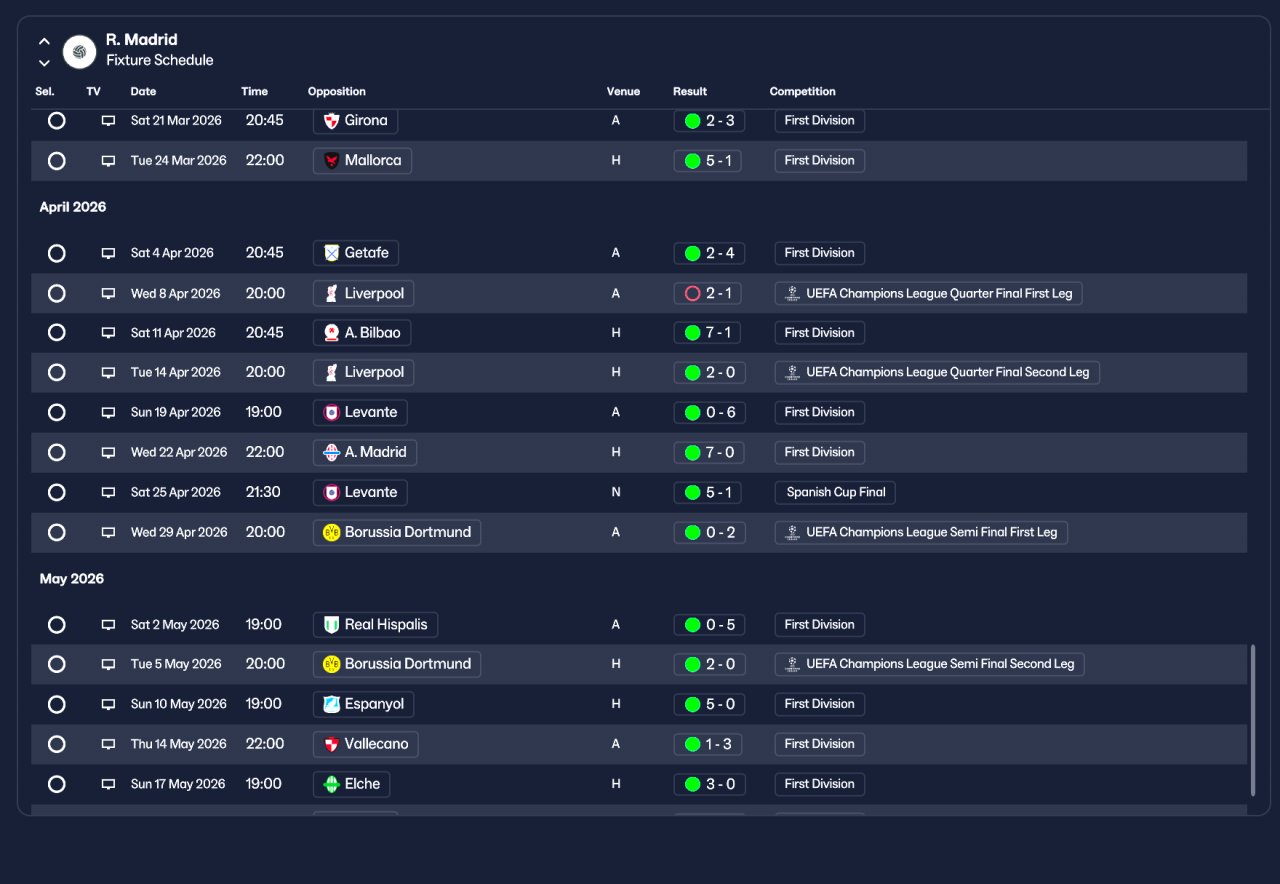The width and height of the screenshot is (1280, 884).
Task: Click the TV icon for the Elche fixture
Action: coord(108,785)
